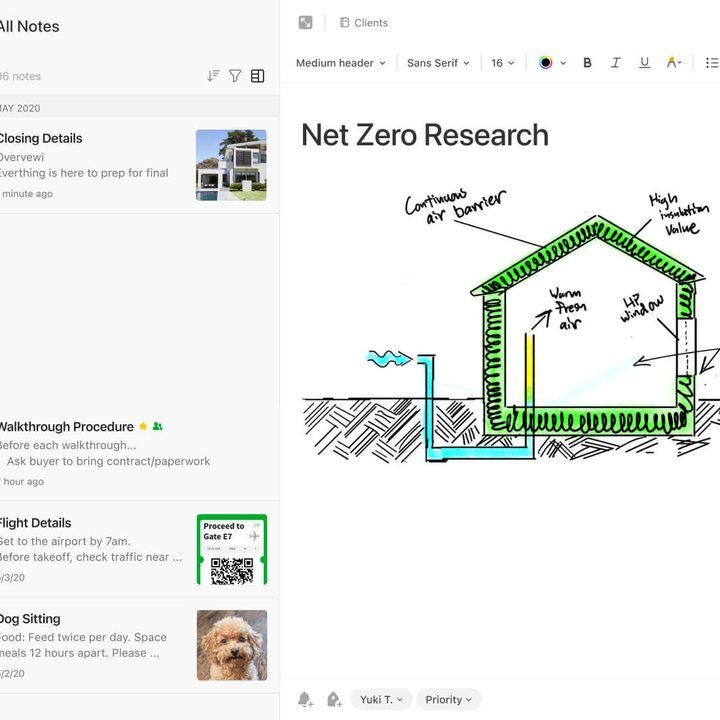This screenshot has height=720, width=720.
Task: Open the font size 16 dropdown
Action: 502,63
